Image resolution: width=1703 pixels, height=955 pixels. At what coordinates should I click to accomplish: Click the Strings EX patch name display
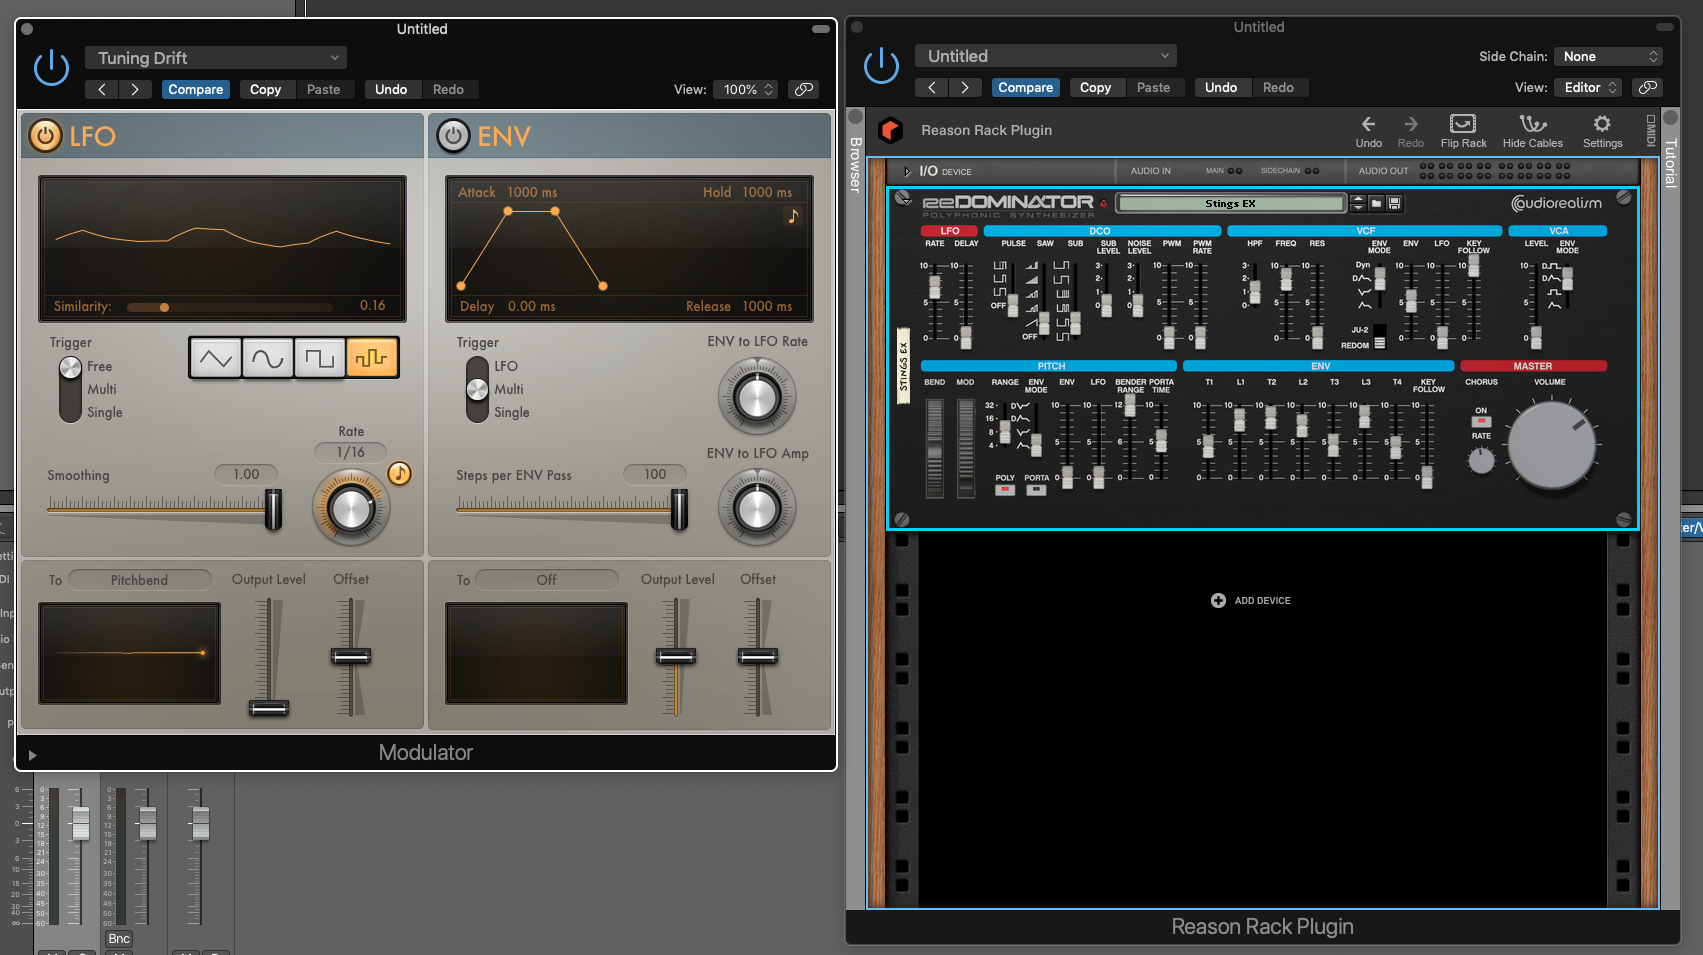[1230, 203]
